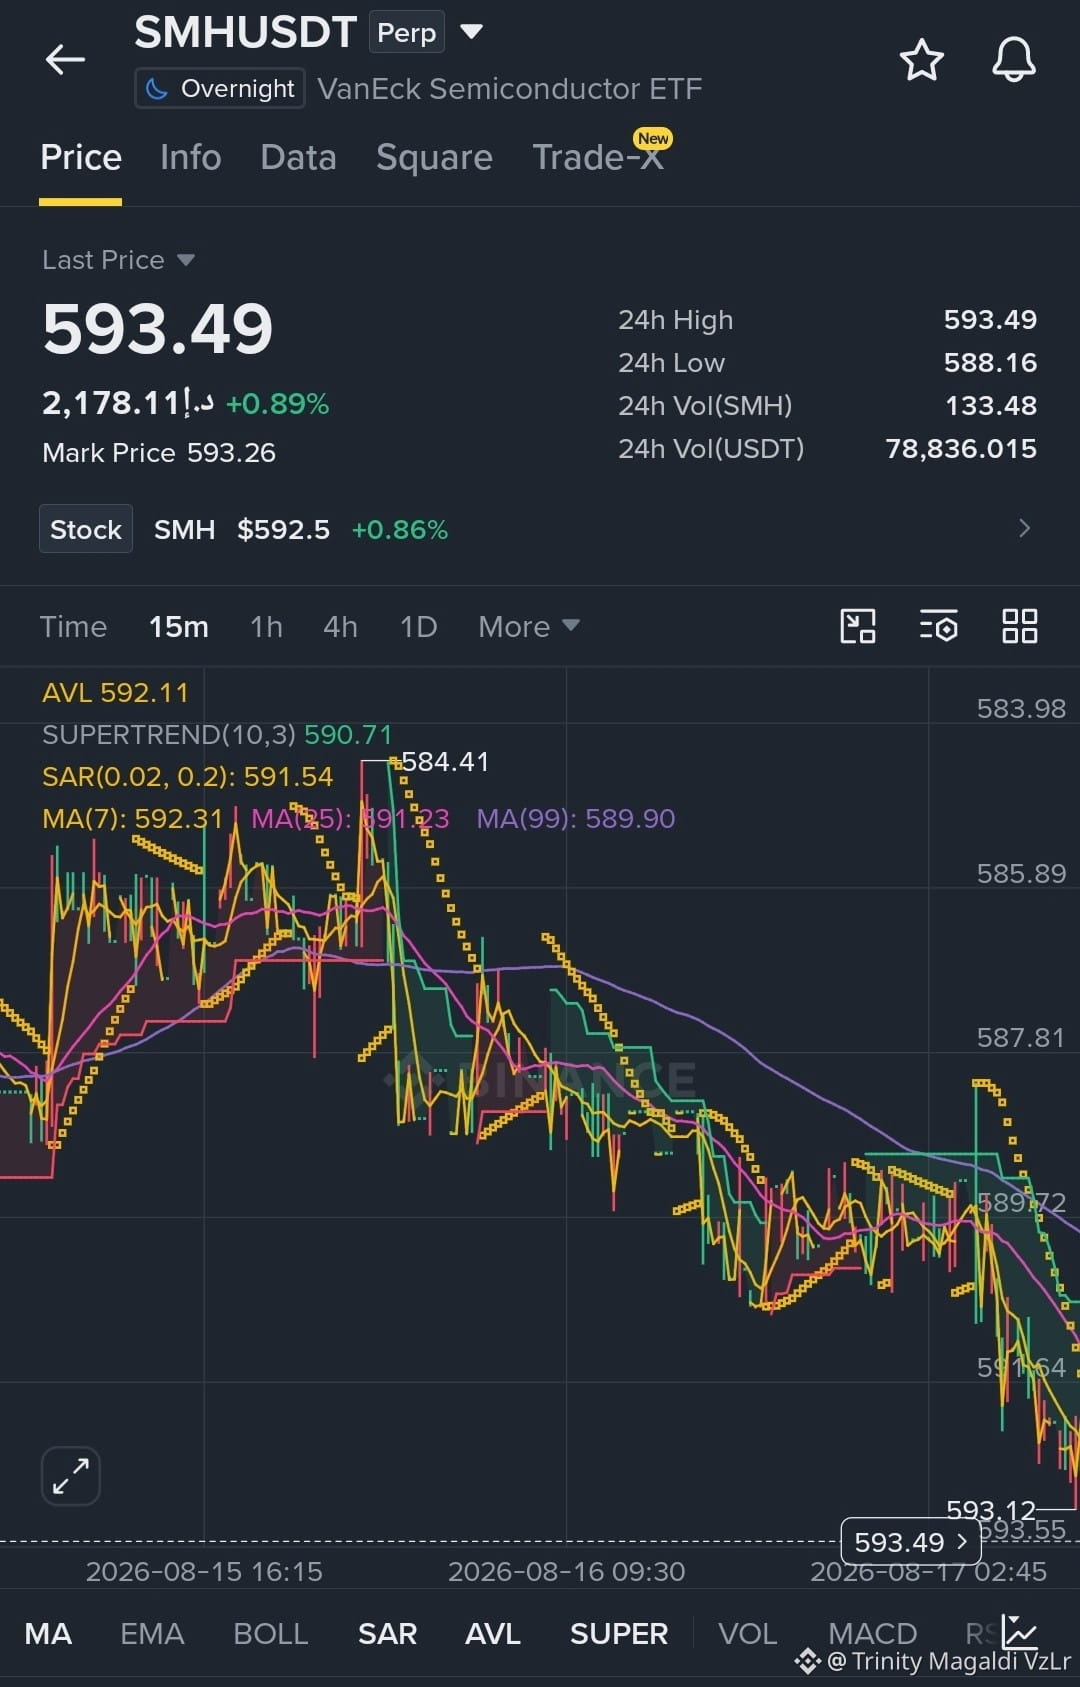The width and height of the screenshot is (1080, 1687).
Task: Tap the MA(99): 589.90 legend
Action: [576, 818]
